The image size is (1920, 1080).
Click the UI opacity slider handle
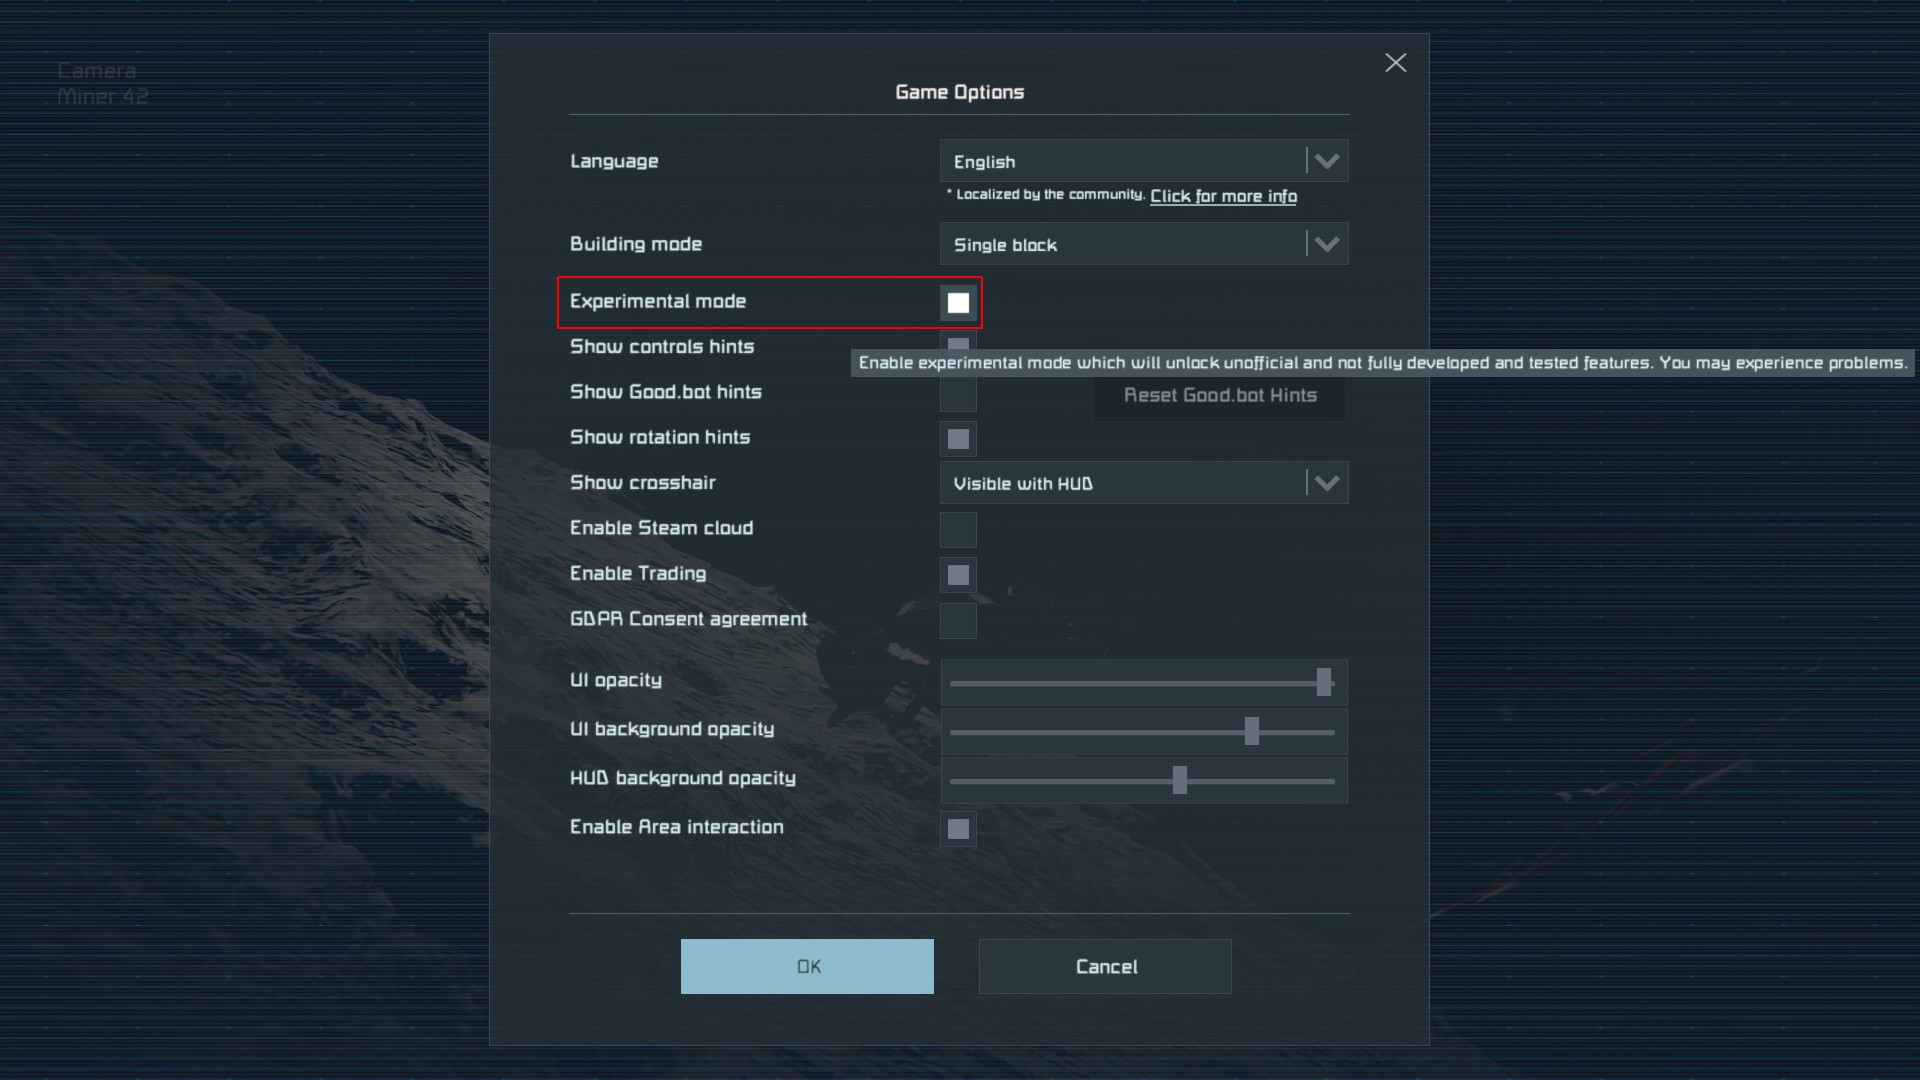(x=1324, y=682)
